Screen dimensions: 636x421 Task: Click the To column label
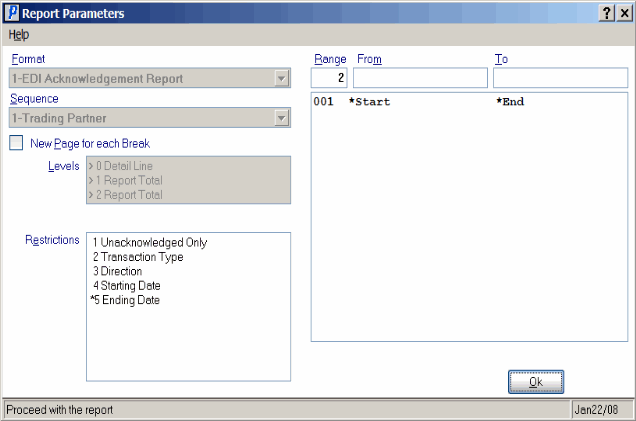coord(501,59)
